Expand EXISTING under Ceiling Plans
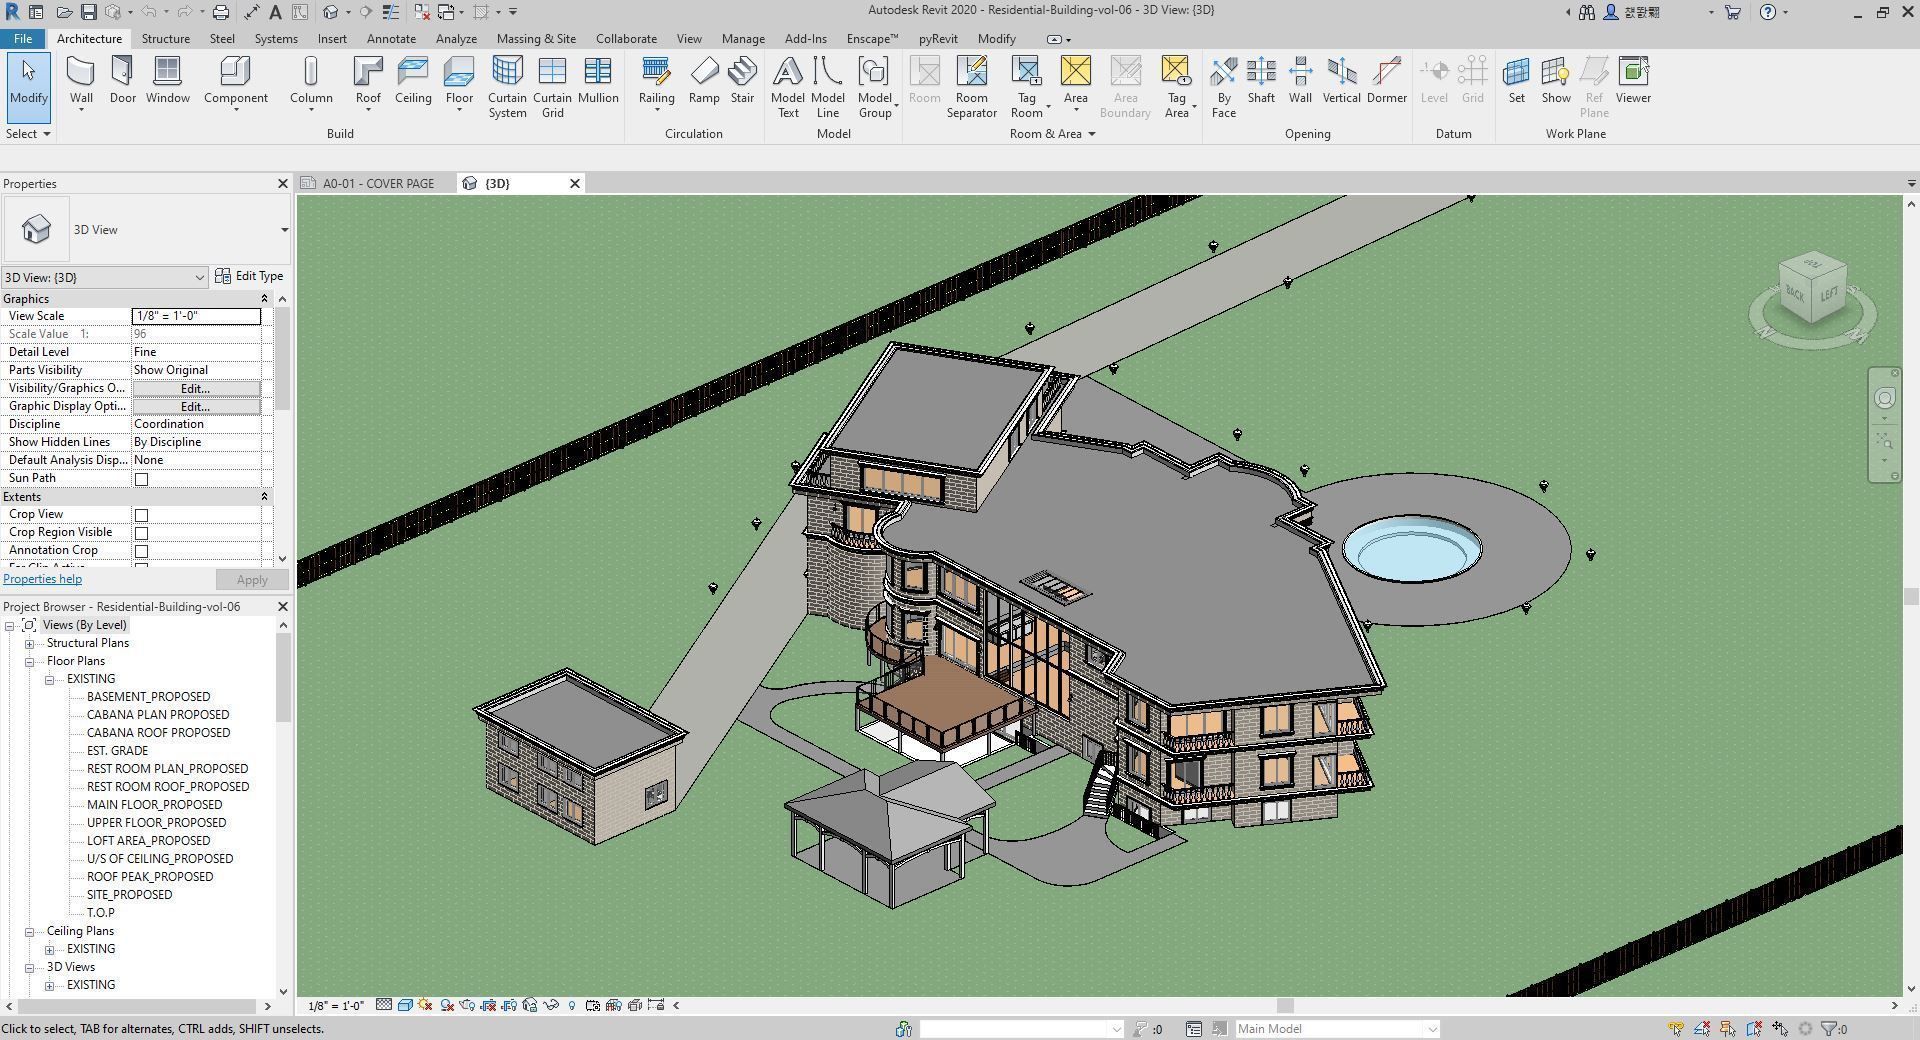The height and width of the screenshot is (1040, 1920). pyautogui.click(x=50, y=950)
